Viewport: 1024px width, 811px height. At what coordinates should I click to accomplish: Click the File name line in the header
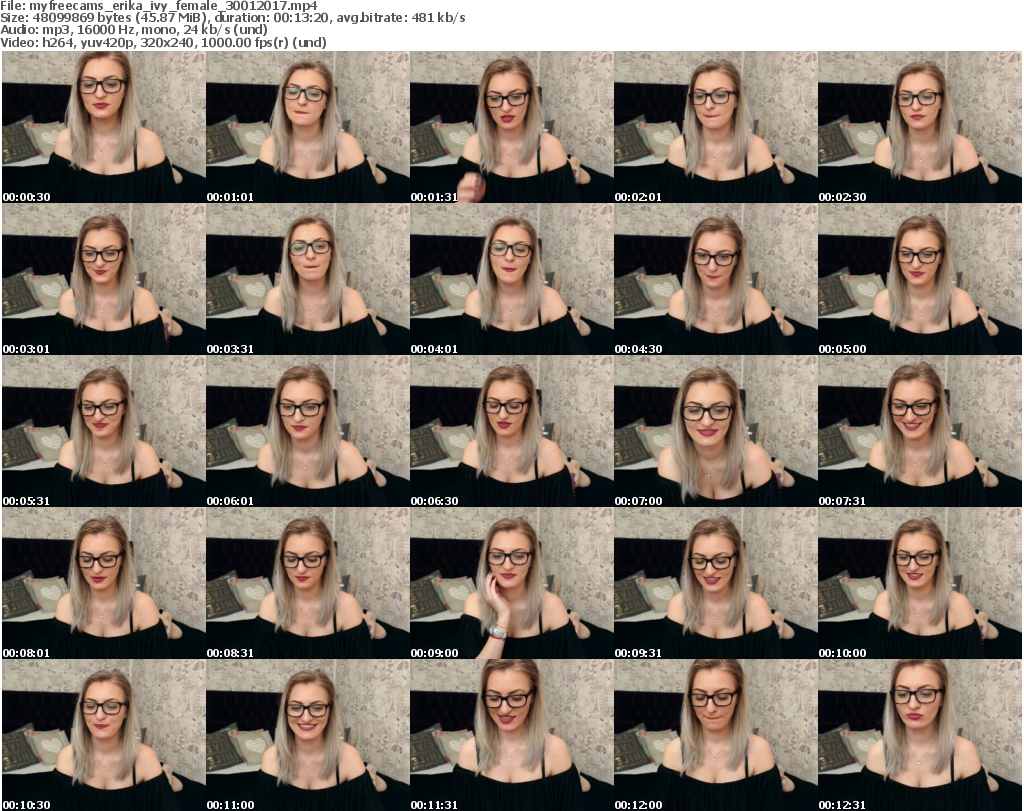pos(159,6)
